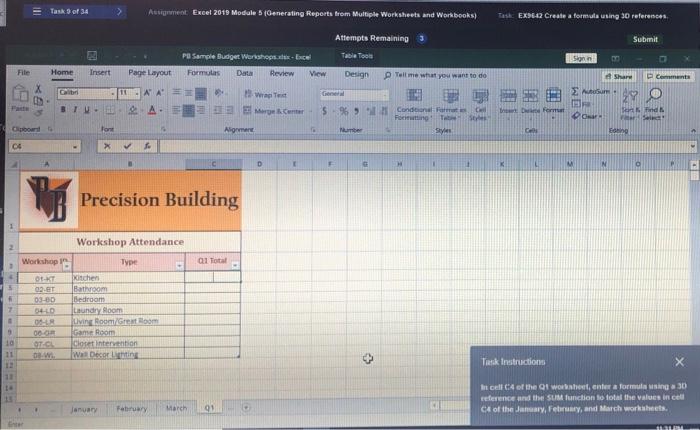Open the Font Color dropdown arrow
This screenshot has height=430, width=700.
[x=161, y=111]
